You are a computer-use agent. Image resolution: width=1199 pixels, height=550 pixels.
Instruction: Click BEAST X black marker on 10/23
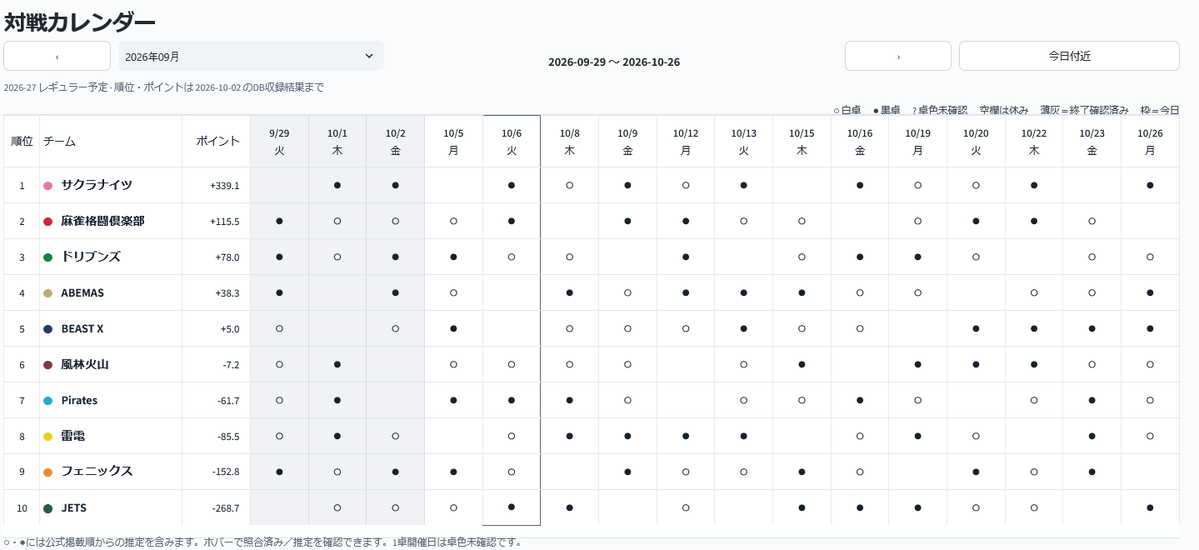coord(1092,328)
